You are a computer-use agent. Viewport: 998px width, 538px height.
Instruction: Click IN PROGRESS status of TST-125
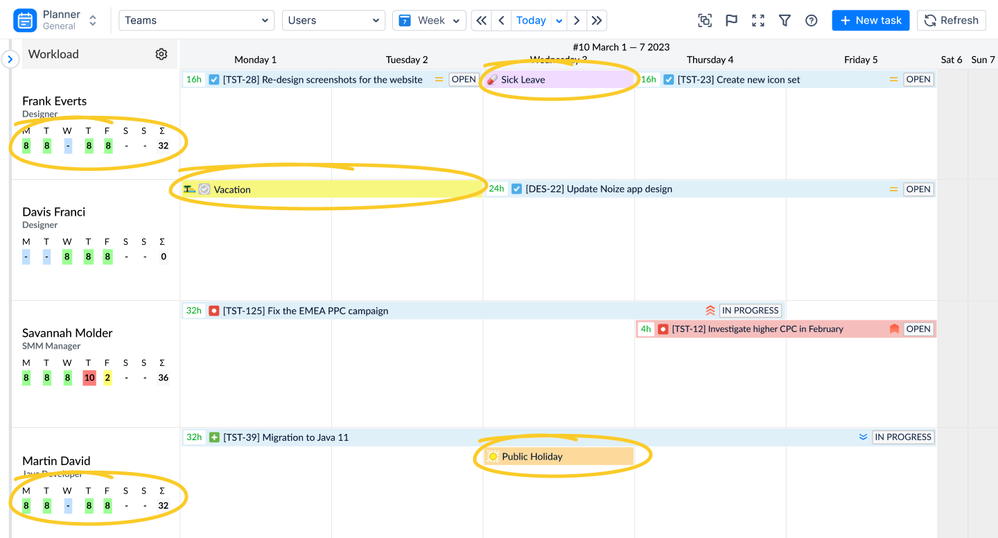750,311
